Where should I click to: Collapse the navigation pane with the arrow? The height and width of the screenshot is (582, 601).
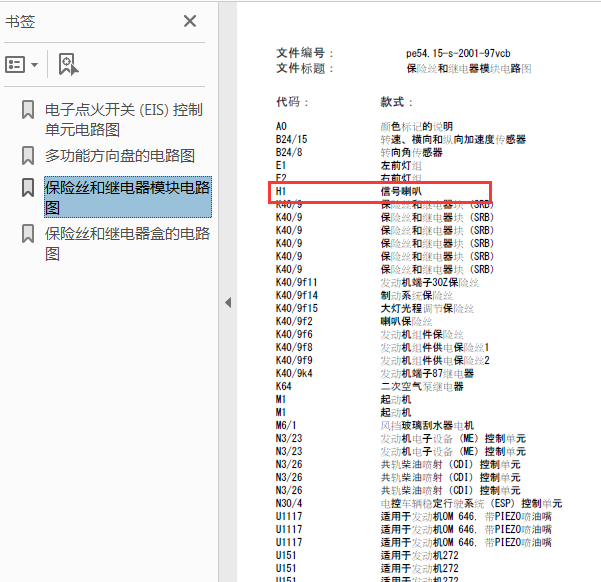228,303
